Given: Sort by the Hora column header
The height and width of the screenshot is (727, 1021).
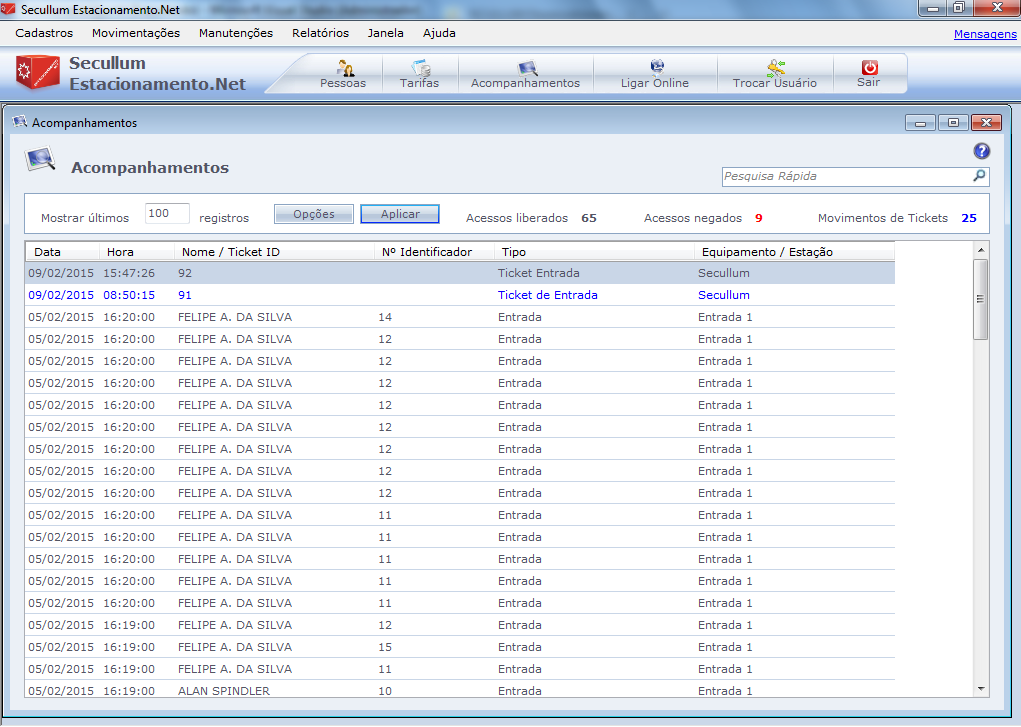Looking at the screenshot, I should [x=136, y=251].
